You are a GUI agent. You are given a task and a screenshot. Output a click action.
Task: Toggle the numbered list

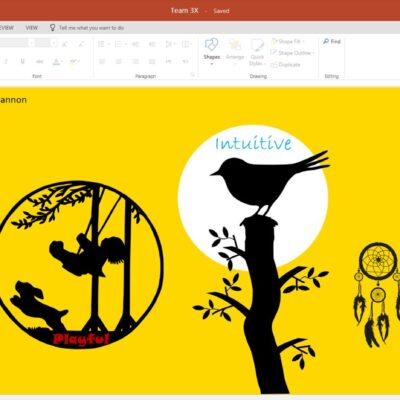coord(118,44)
